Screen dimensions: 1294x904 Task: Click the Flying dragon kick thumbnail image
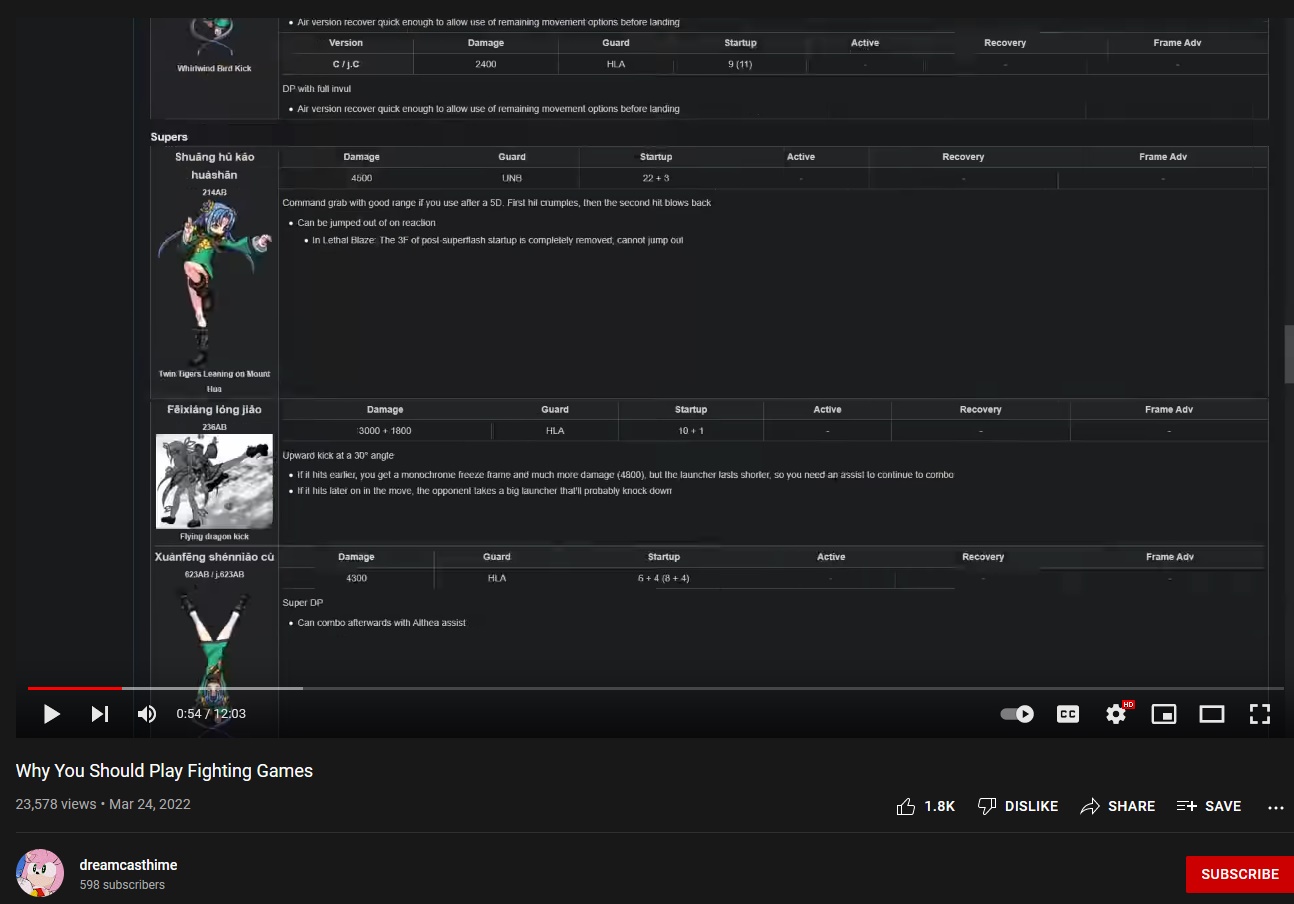tap(214, 481)
